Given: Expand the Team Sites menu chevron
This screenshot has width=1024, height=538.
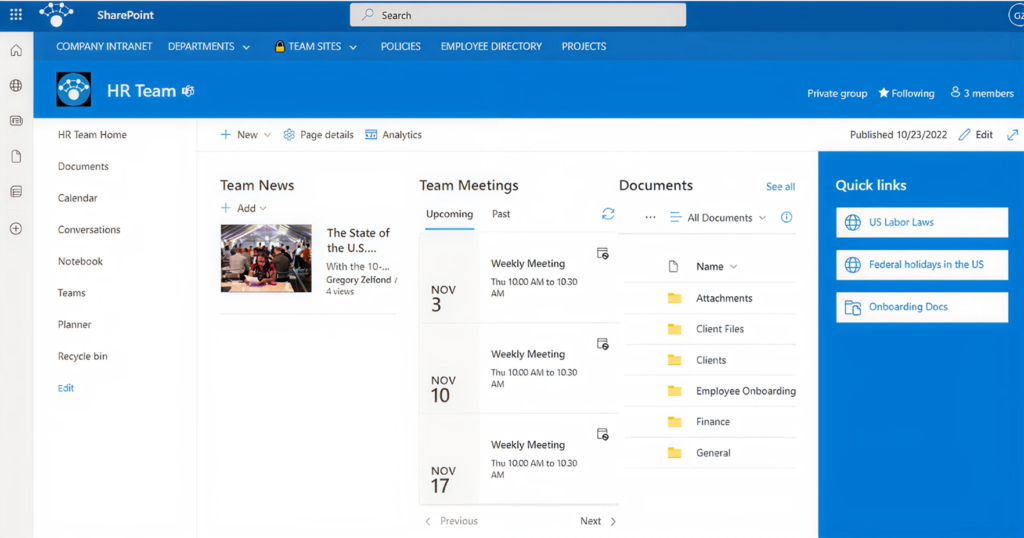Looking at the screenshot, I should 353,47.
